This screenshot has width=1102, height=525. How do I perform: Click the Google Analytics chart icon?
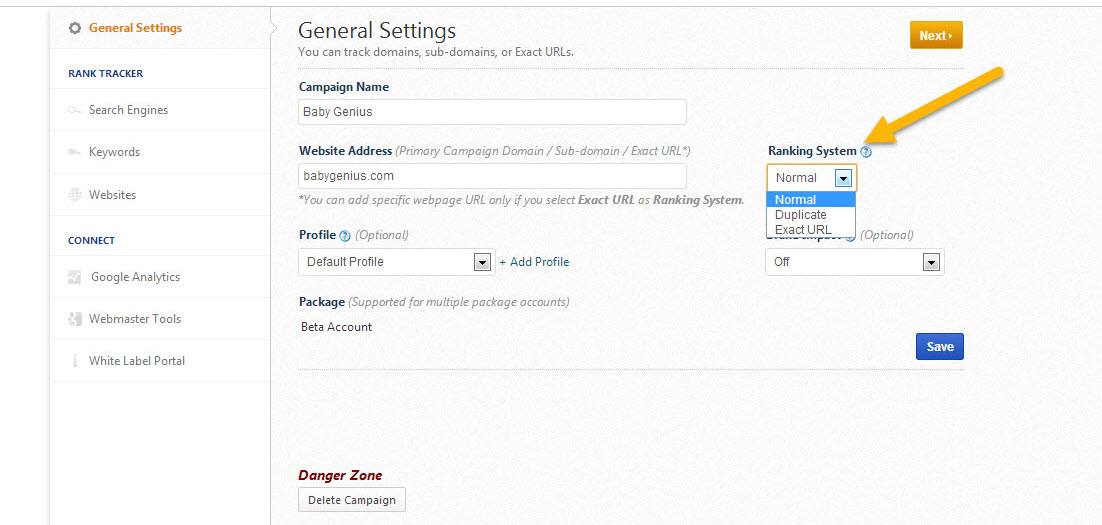[x=74, y=277]
